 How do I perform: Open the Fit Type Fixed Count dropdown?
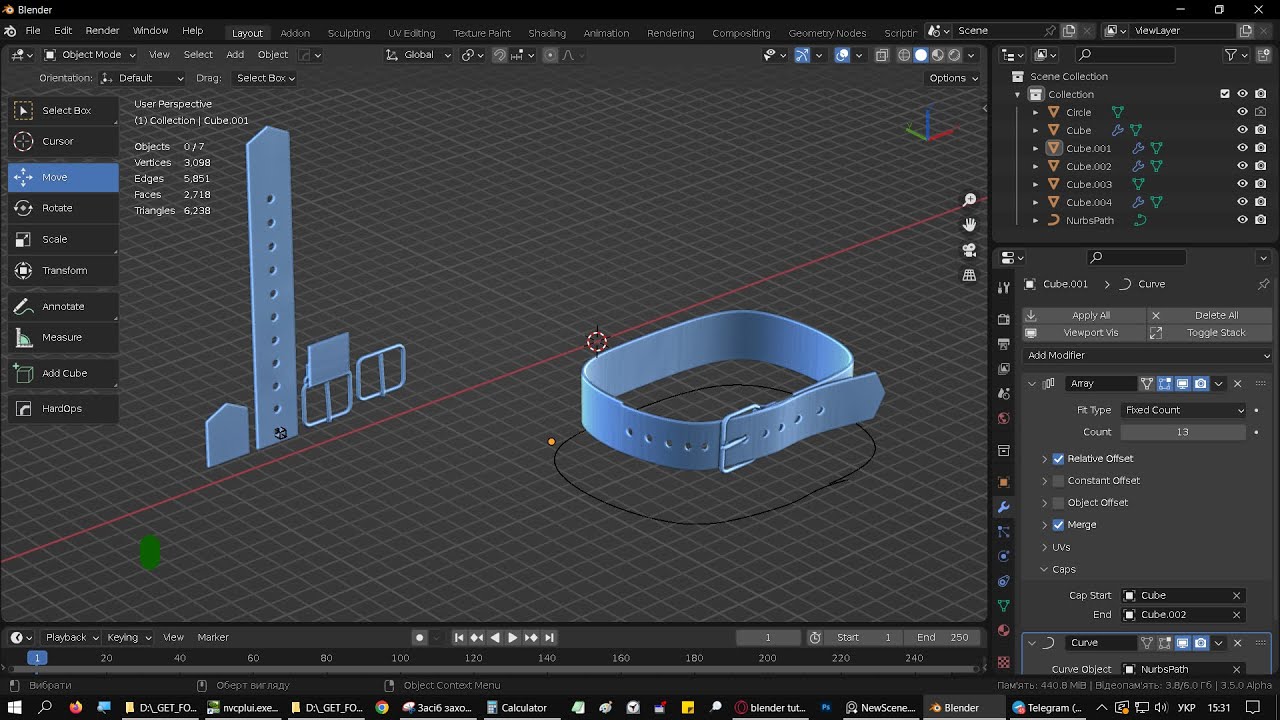click(1184, 410)
